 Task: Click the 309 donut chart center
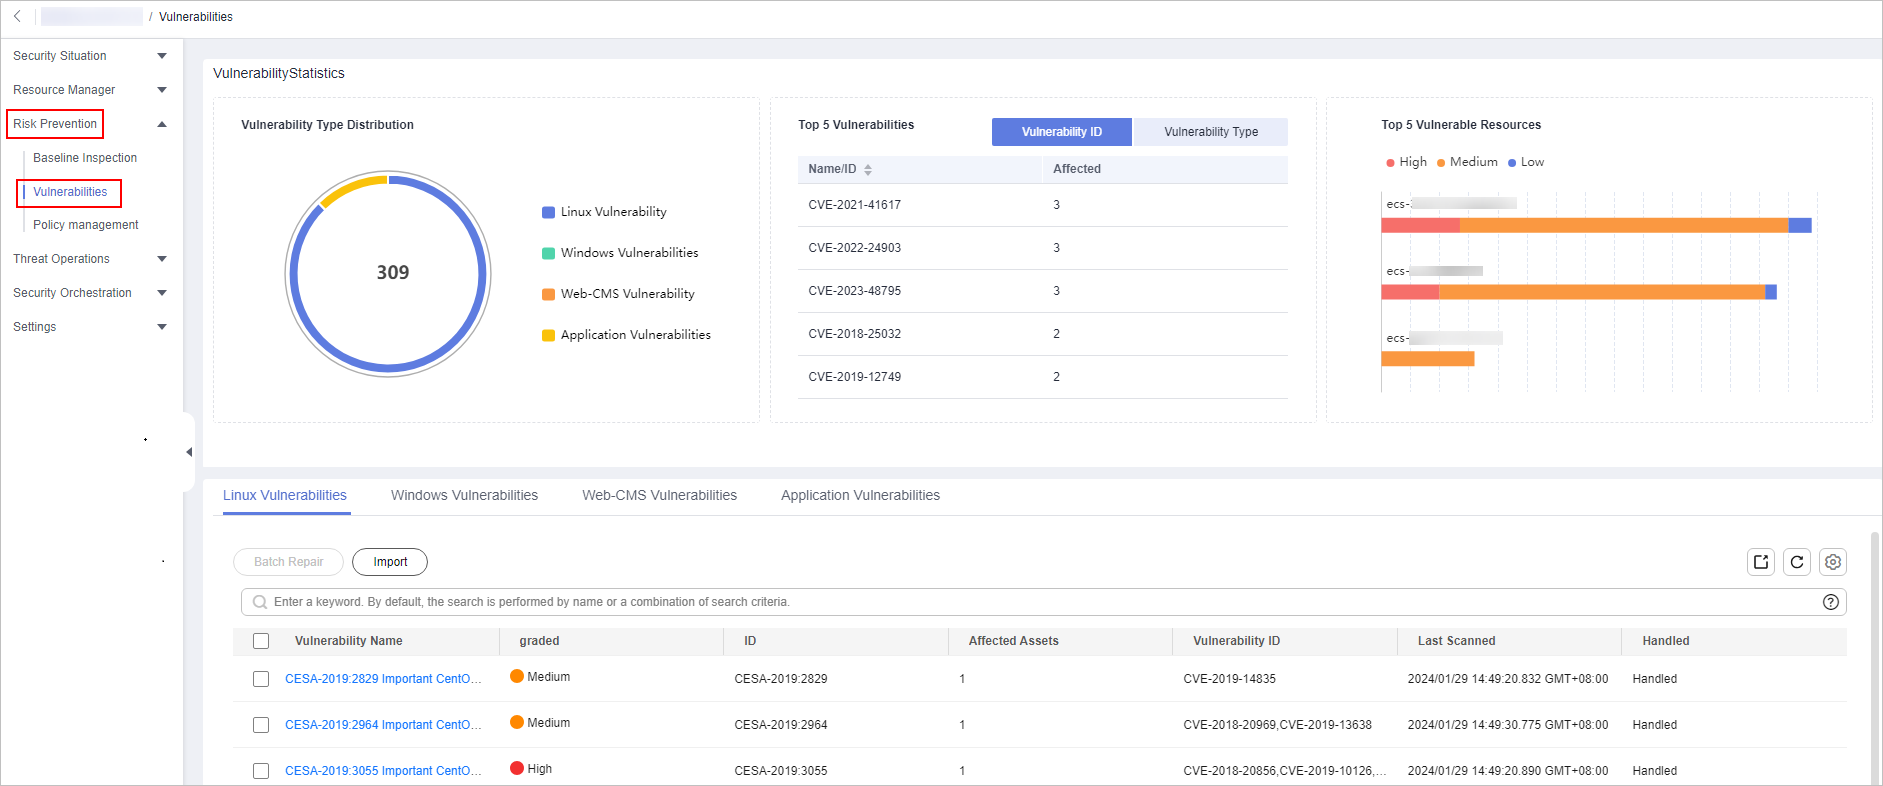point(392,273)
